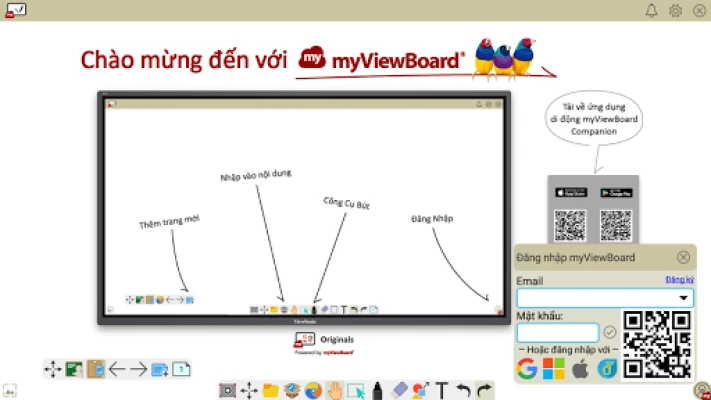This screenshot has height=400, width=711.
Task: Select the eraser tool
Action: tap(399, 390)
